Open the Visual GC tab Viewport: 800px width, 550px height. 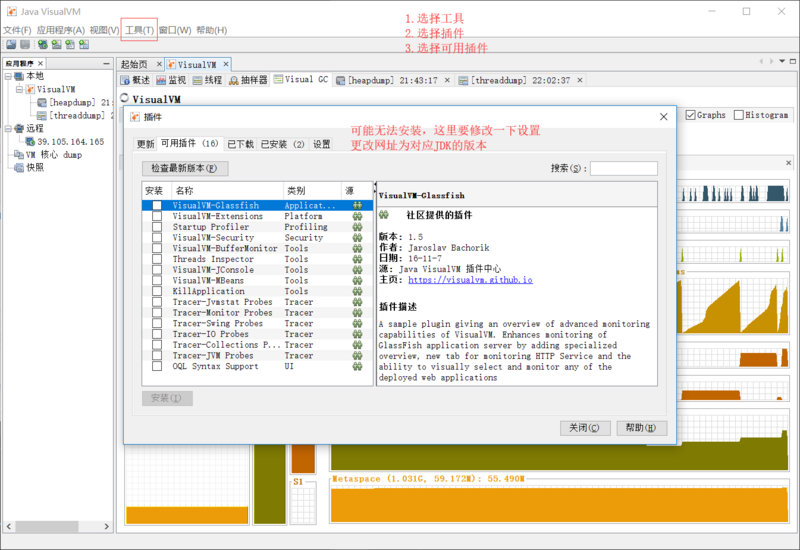(x=301, y=79)
